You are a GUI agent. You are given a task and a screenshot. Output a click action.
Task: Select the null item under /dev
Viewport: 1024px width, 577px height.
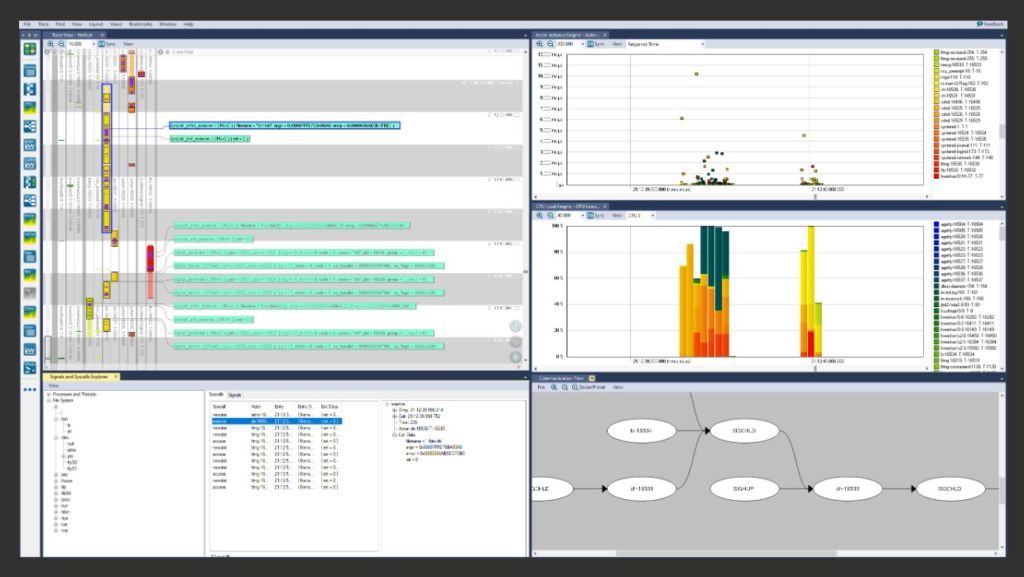[x=71, y=443]
